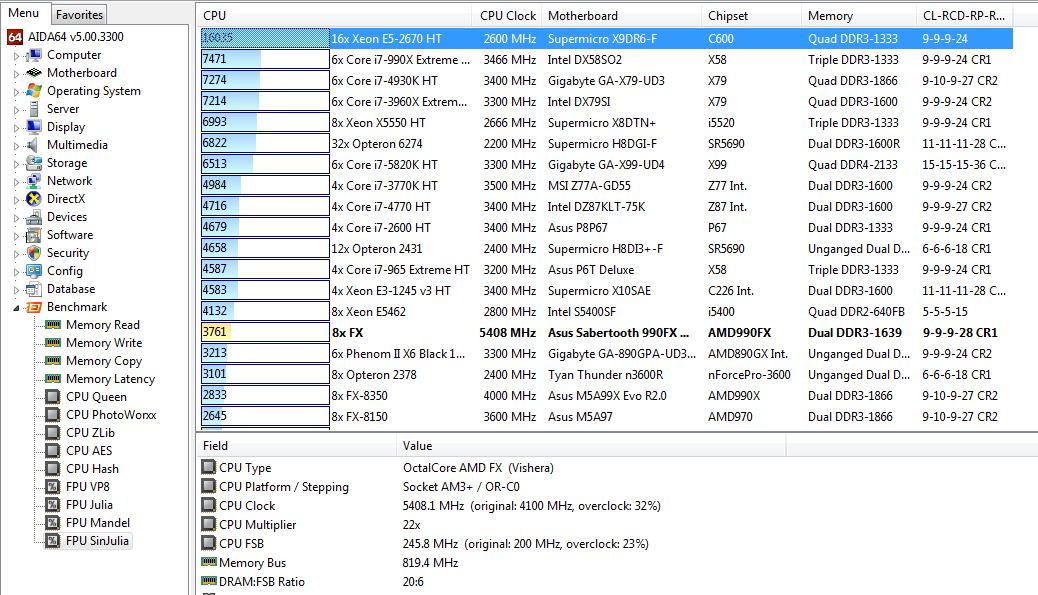Select the bold 8x FX result row
This screenshot has height=595, width=1038.
(606, 333)
